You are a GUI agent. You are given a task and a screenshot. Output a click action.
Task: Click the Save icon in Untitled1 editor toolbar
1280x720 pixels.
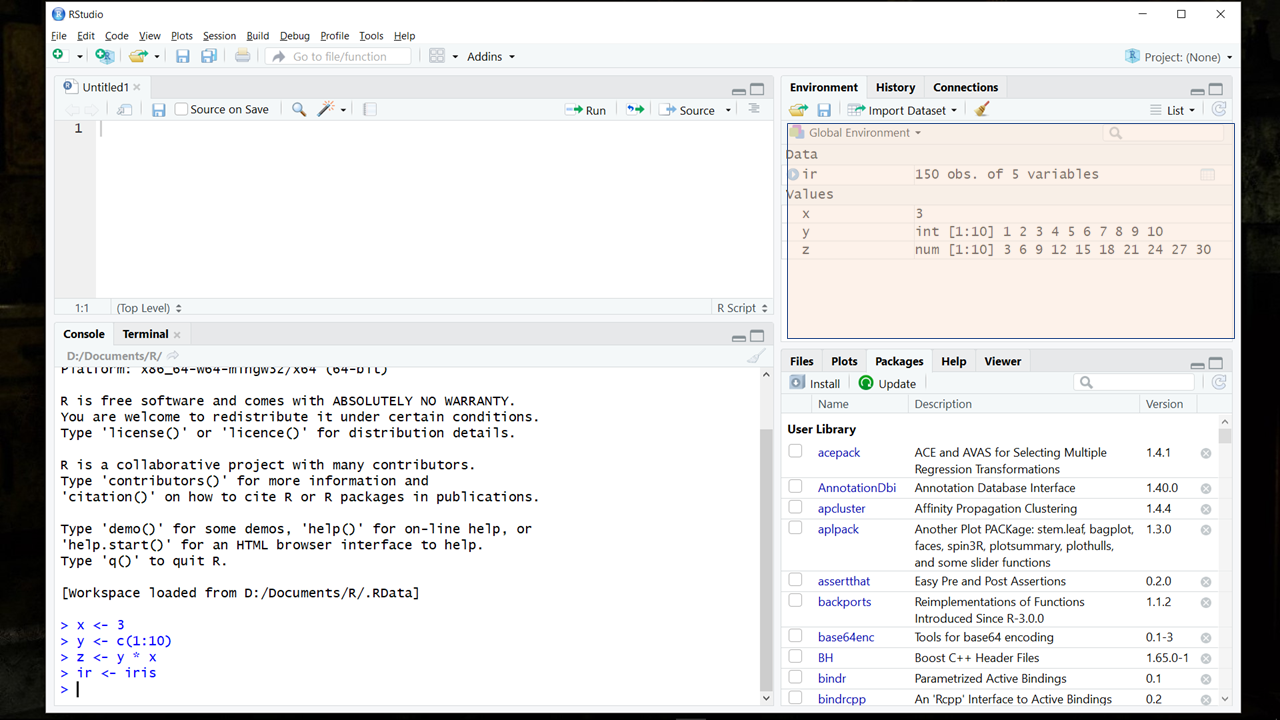click(158, 110)
